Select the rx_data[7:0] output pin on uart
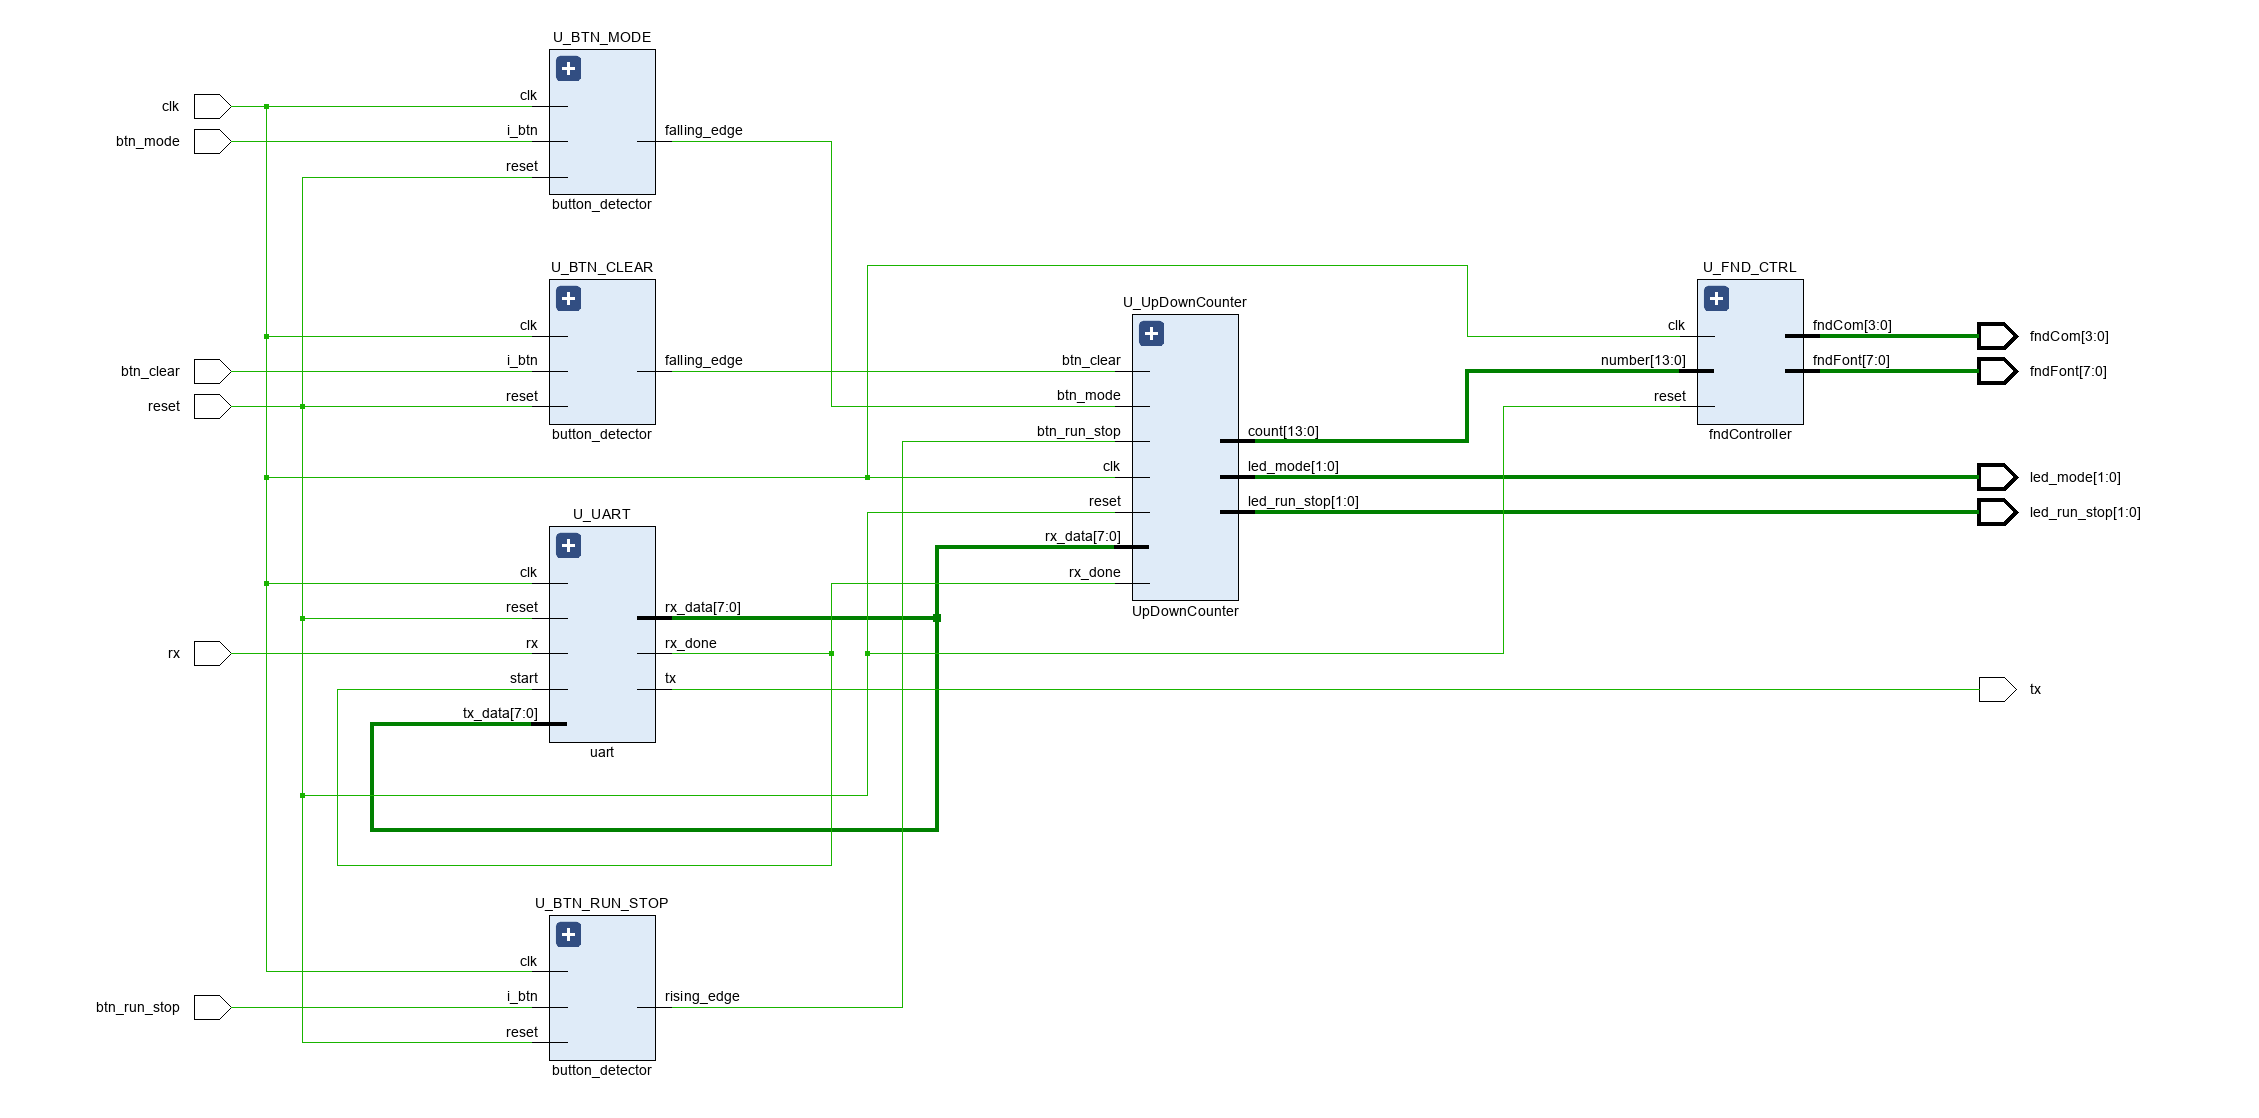The height and width of the screenshot is (1118, 2259). [x=703, y=607]
